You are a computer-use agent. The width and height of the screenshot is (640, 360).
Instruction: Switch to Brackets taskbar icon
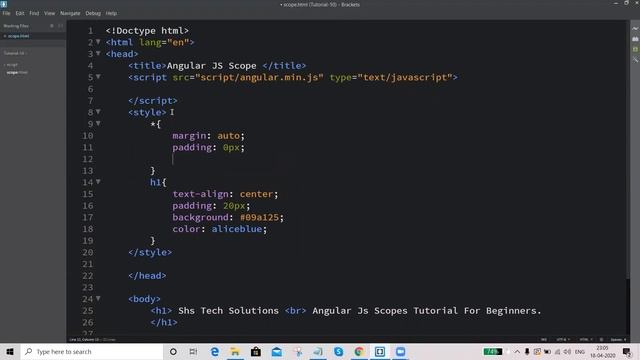point(380,351)
